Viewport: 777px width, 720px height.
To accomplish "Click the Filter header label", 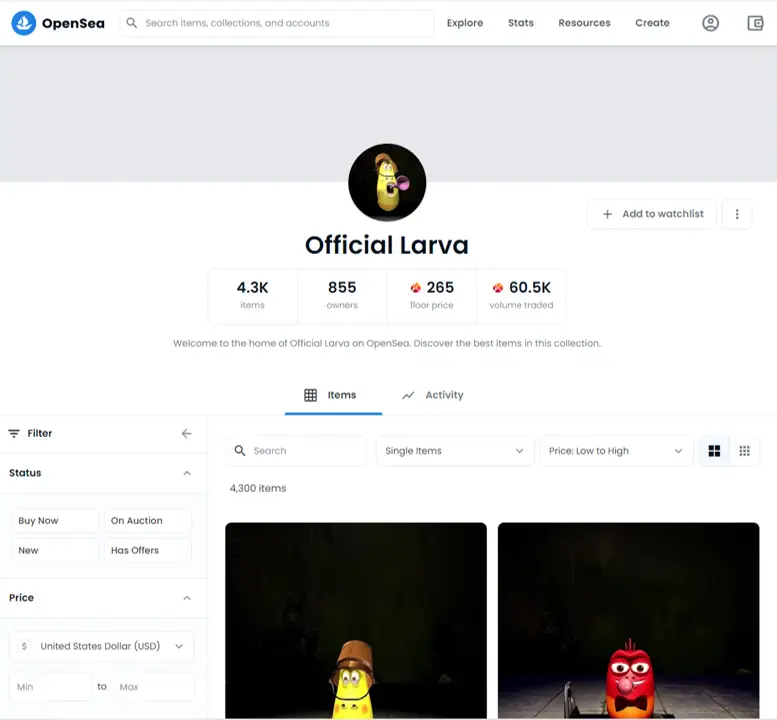I will (40, 434).
